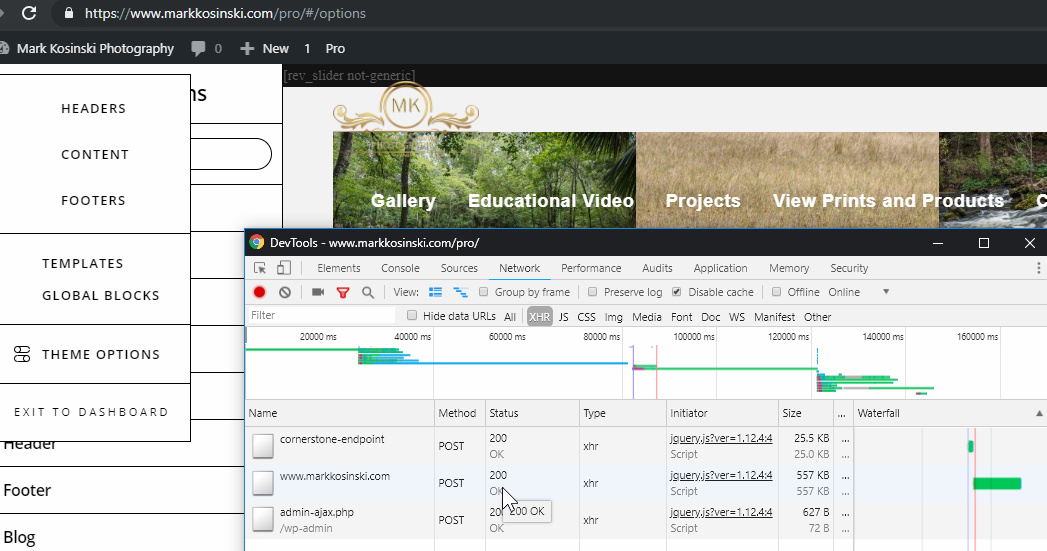Open CONTENT in the builder menu
Image resolution: width=1047 pixels, height=551 pixels.
click(x=95, y=154)
